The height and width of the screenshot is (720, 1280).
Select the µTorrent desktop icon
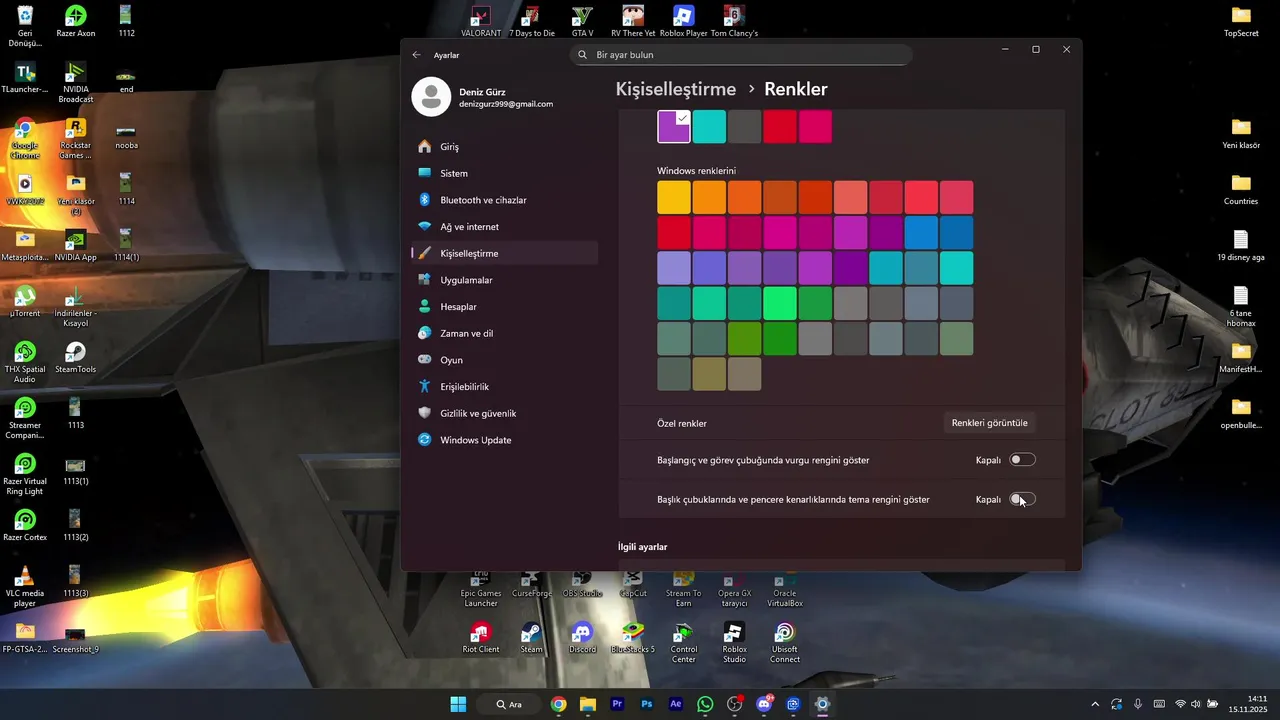[x=25, y=301]
